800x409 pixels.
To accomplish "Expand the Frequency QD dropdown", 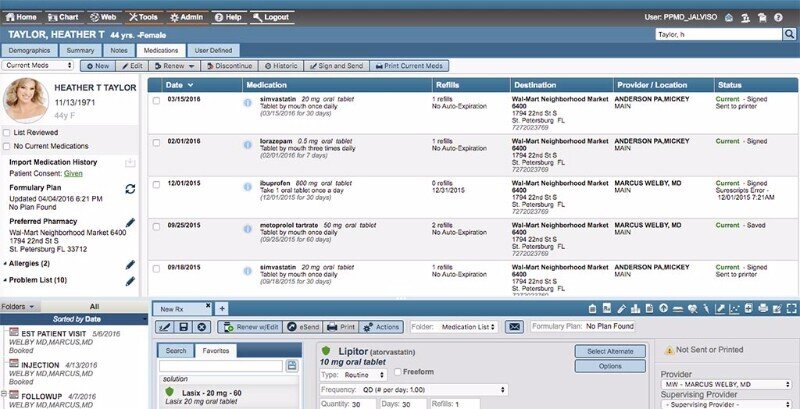I will click(x=414, y=390).
